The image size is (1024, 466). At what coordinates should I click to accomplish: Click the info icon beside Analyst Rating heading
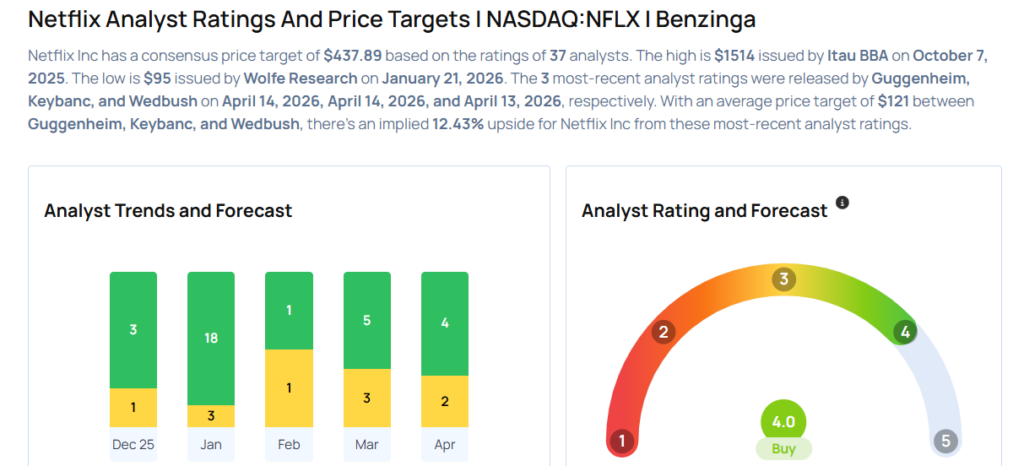(x=842, y=203)
